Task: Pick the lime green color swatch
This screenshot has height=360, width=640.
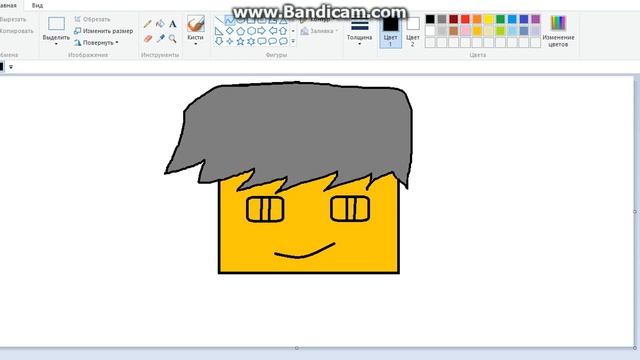Action: (x=500, y=31)
